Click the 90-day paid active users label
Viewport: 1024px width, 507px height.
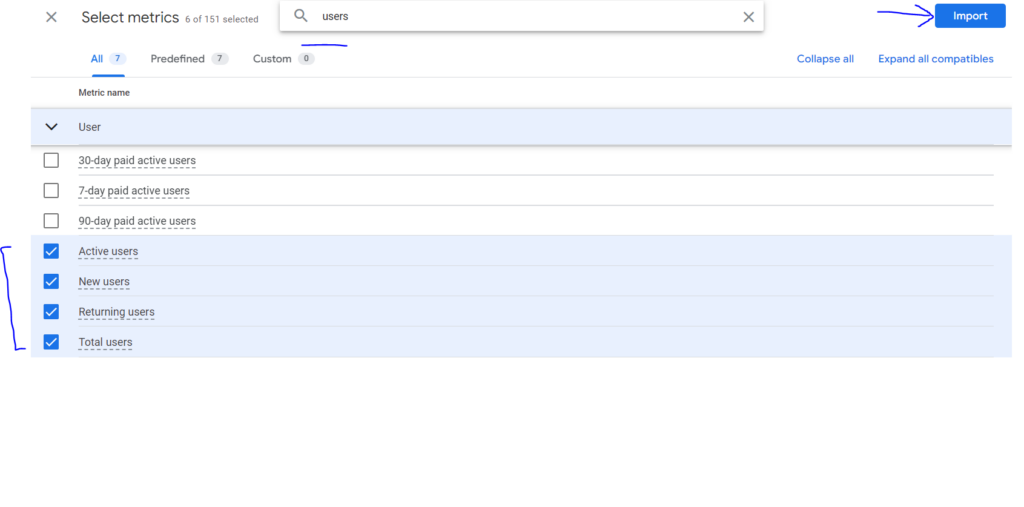(136, 221)
